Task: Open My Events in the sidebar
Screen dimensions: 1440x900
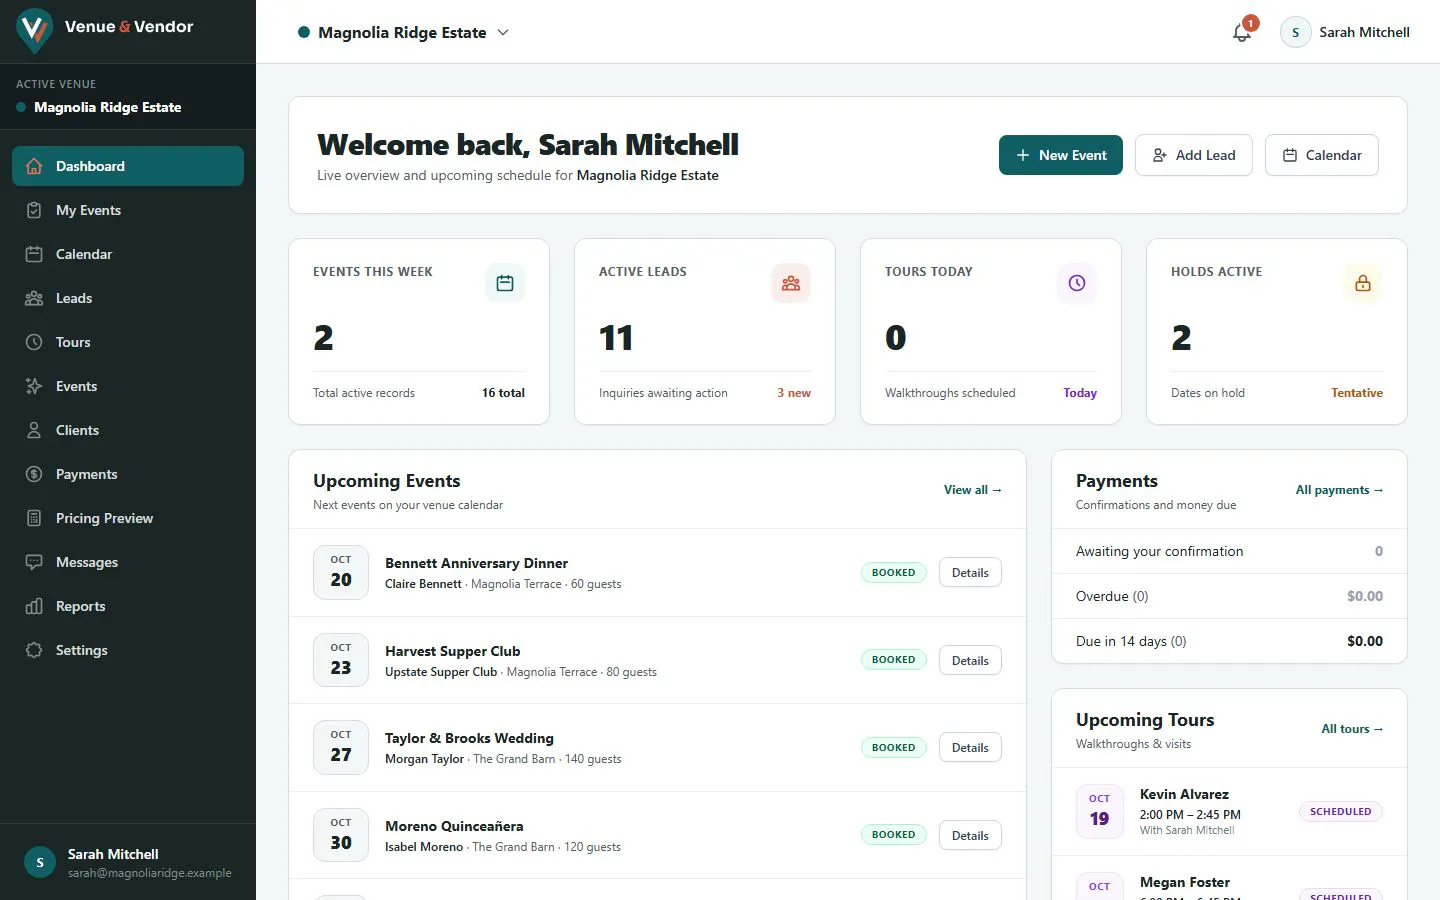Action: (x=128, y=210)
